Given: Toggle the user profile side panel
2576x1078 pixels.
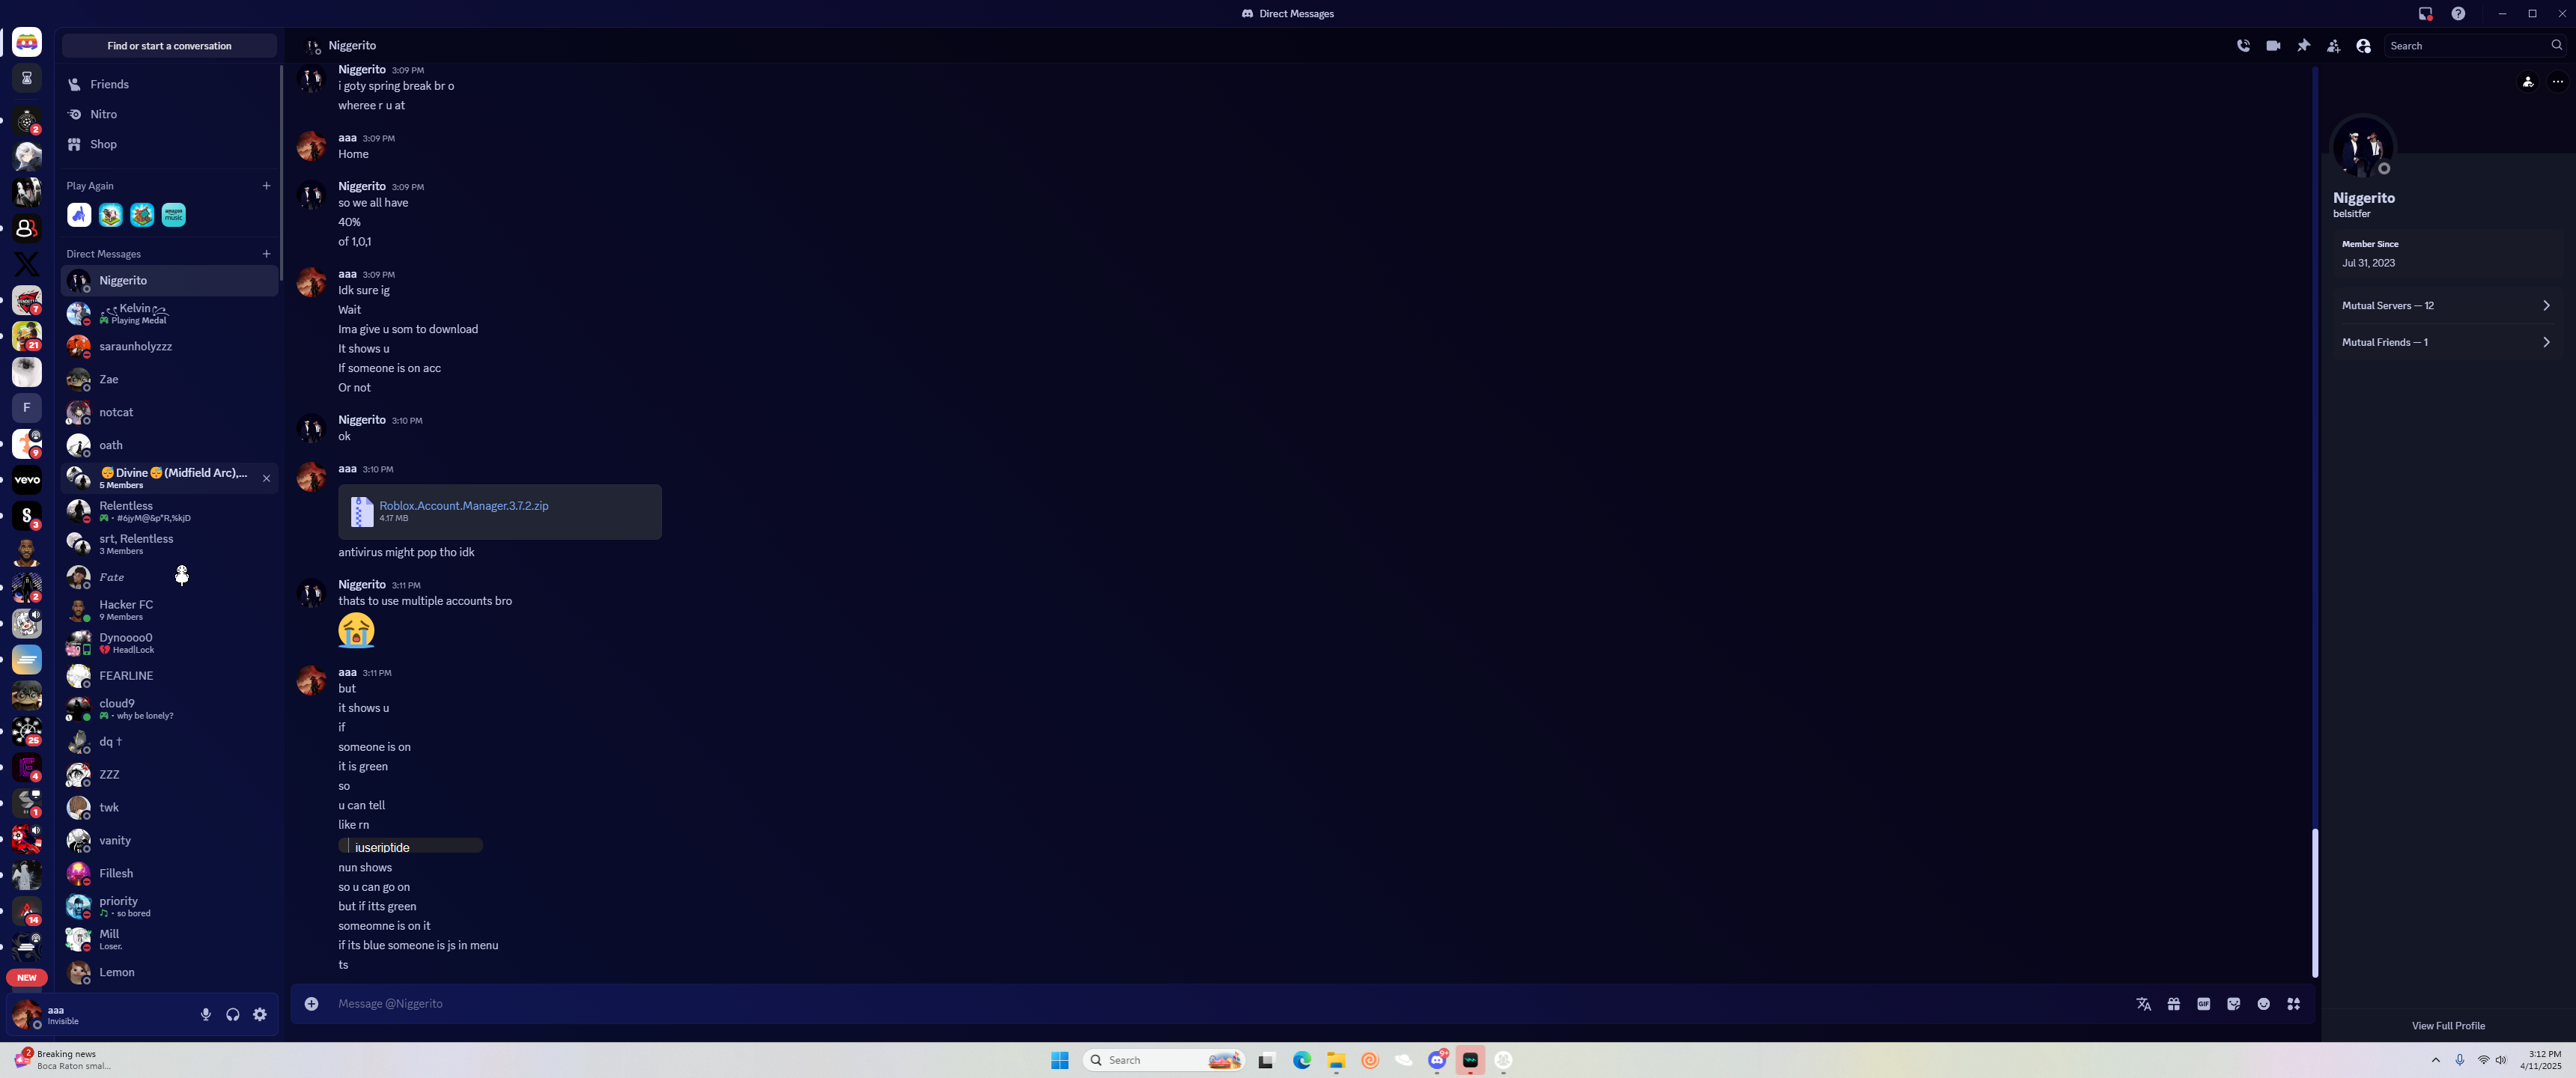Looking at the screenshot, I should [x=2364, y=46].
